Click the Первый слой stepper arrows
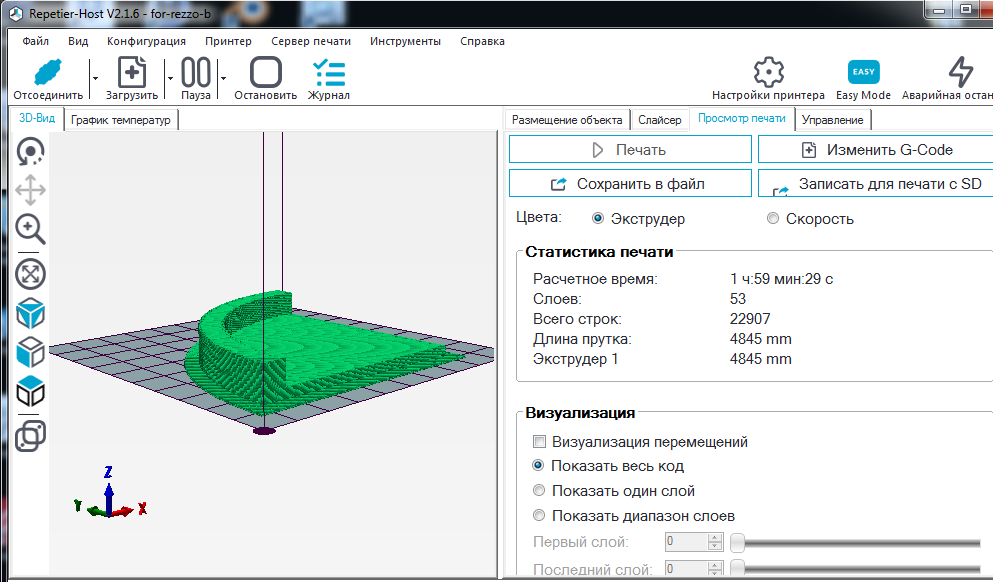This screenshot has height=582, width=993. [715, 541]
